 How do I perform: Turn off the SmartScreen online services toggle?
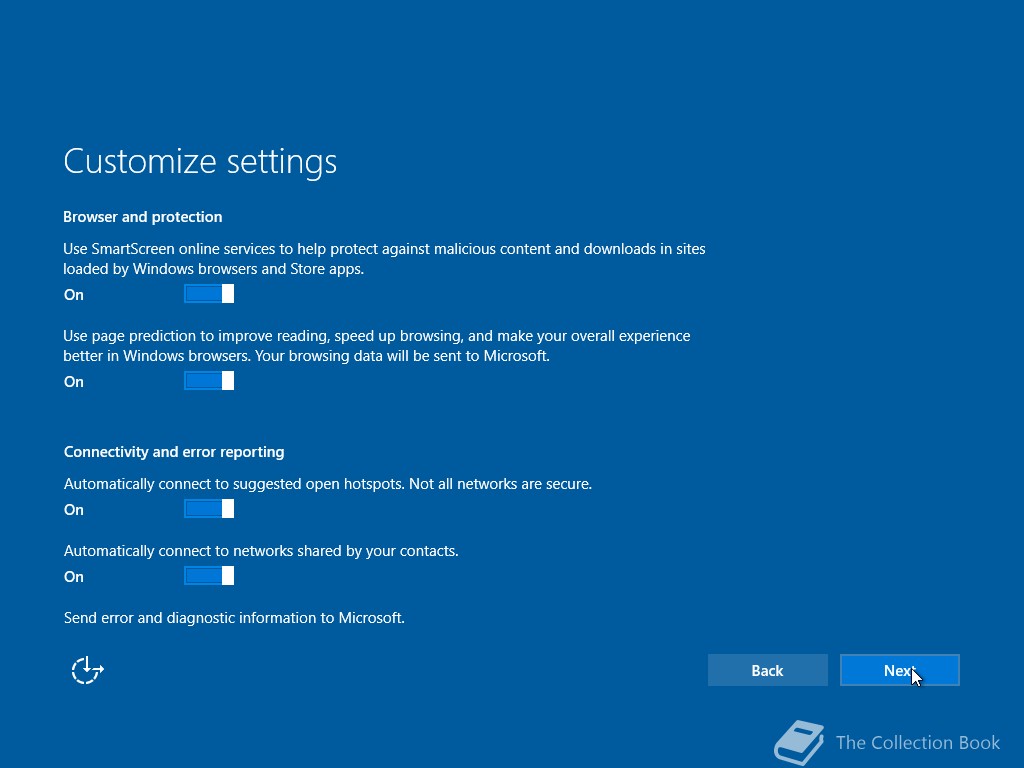(209, 294)
